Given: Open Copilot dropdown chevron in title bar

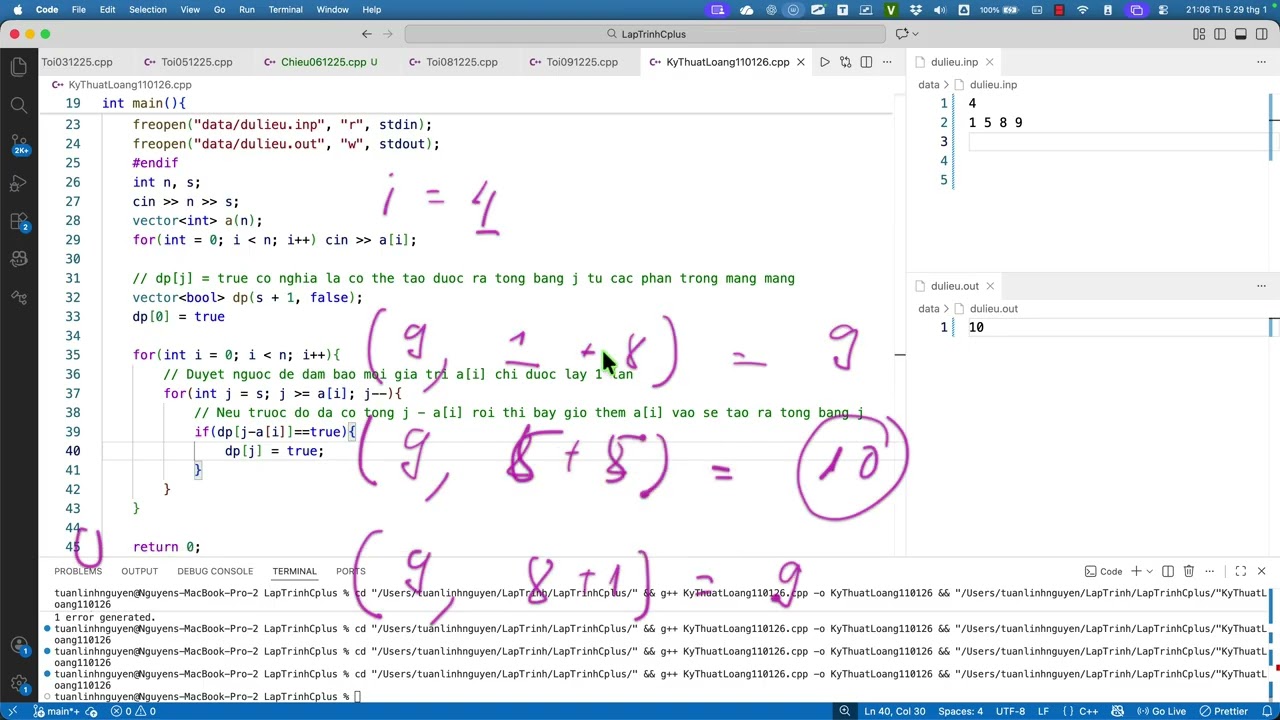Looking at the screenshot, I should coord(916,34).
